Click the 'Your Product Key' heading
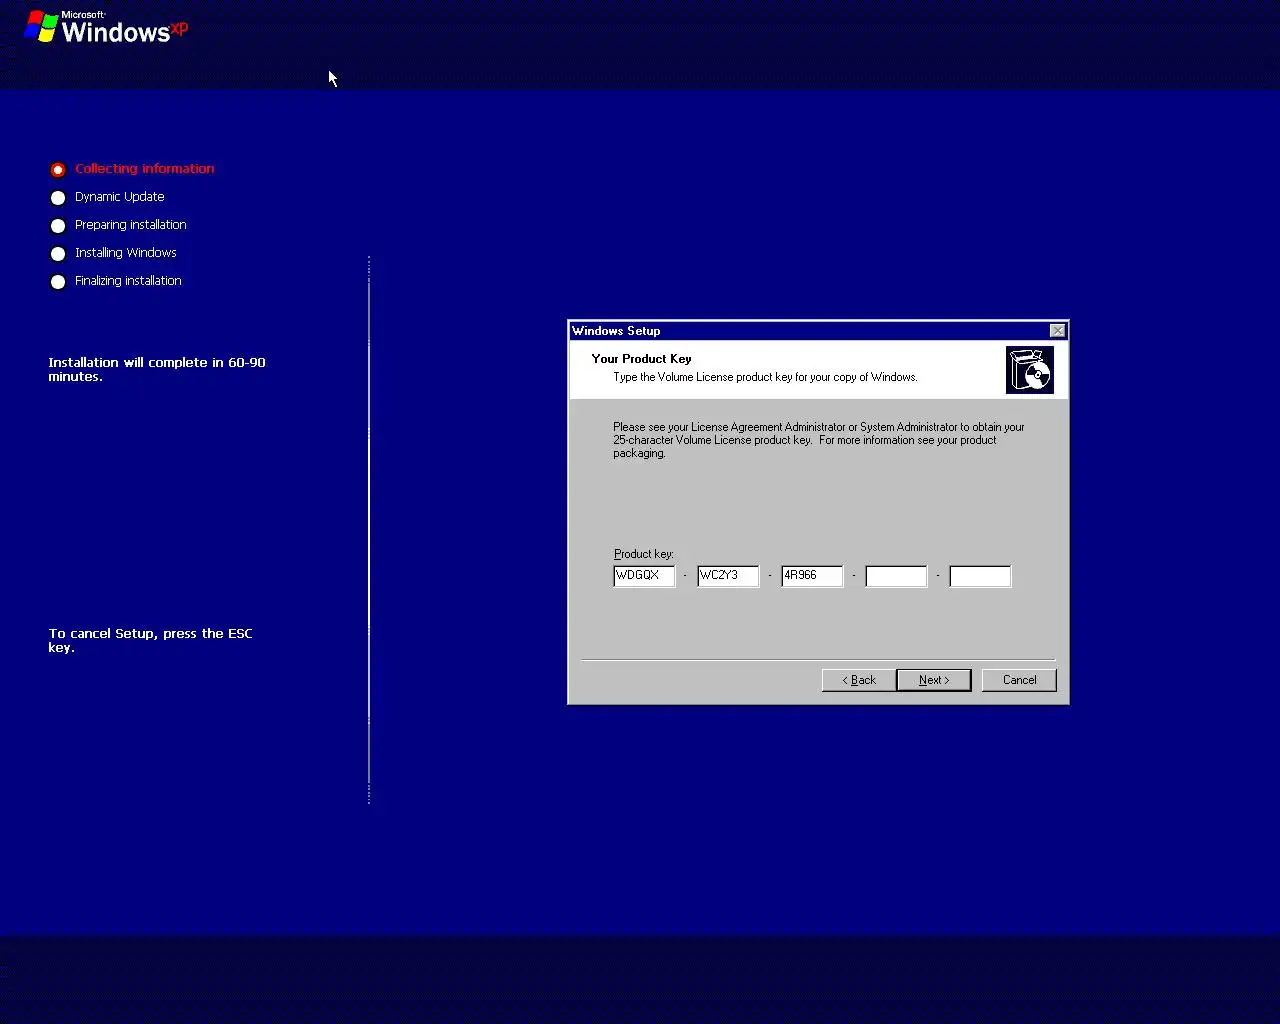Viewport: 1280px width, 1024px height. 641,358
